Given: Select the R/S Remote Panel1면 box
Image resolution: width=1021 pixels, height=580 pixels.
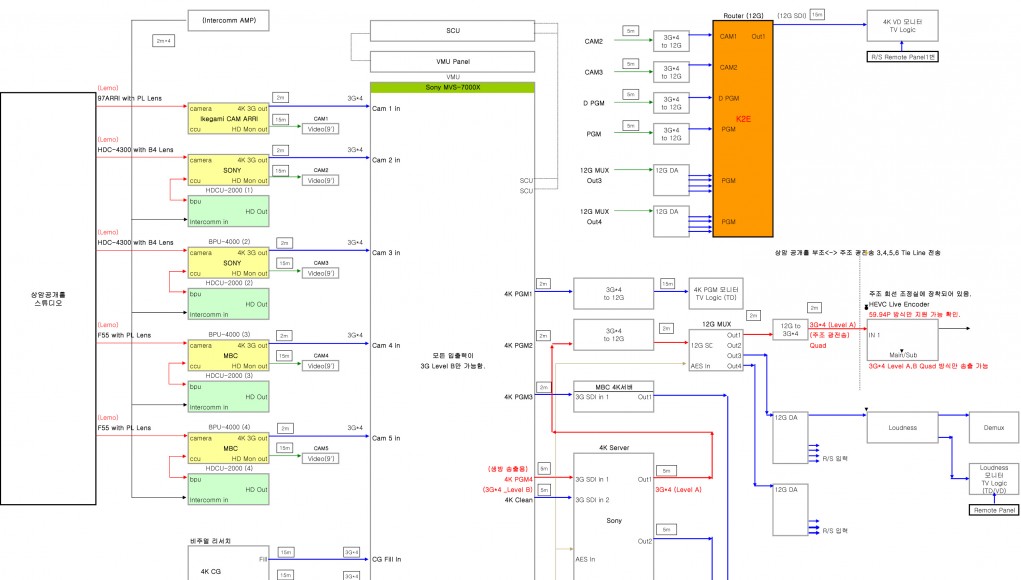Looking at the screenshot, I should click(902, 57).
